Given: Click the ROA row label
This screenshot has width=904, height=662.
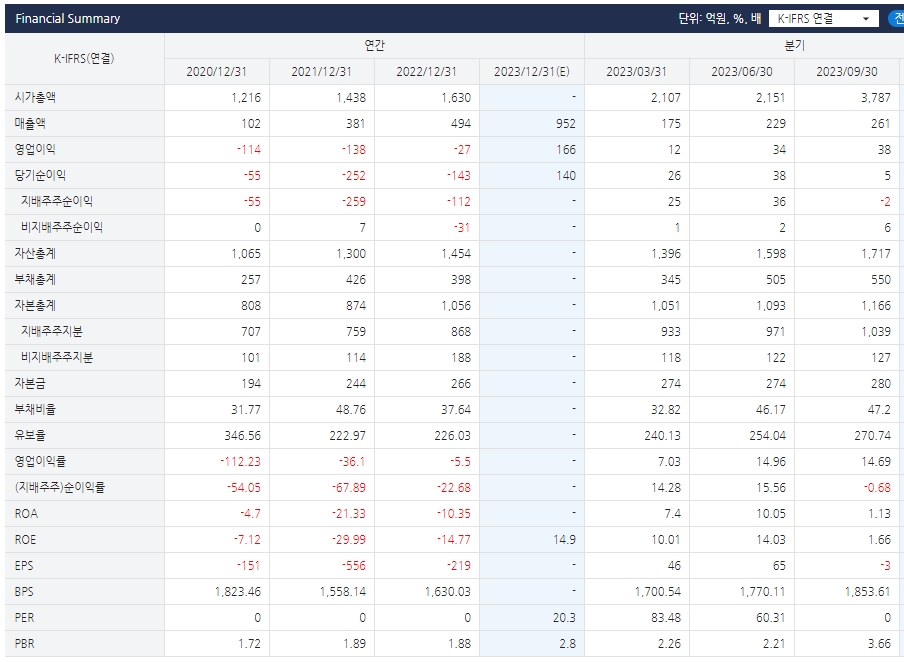Looking at the screenshot, I should pyautogui.click(x=26, y=513).
